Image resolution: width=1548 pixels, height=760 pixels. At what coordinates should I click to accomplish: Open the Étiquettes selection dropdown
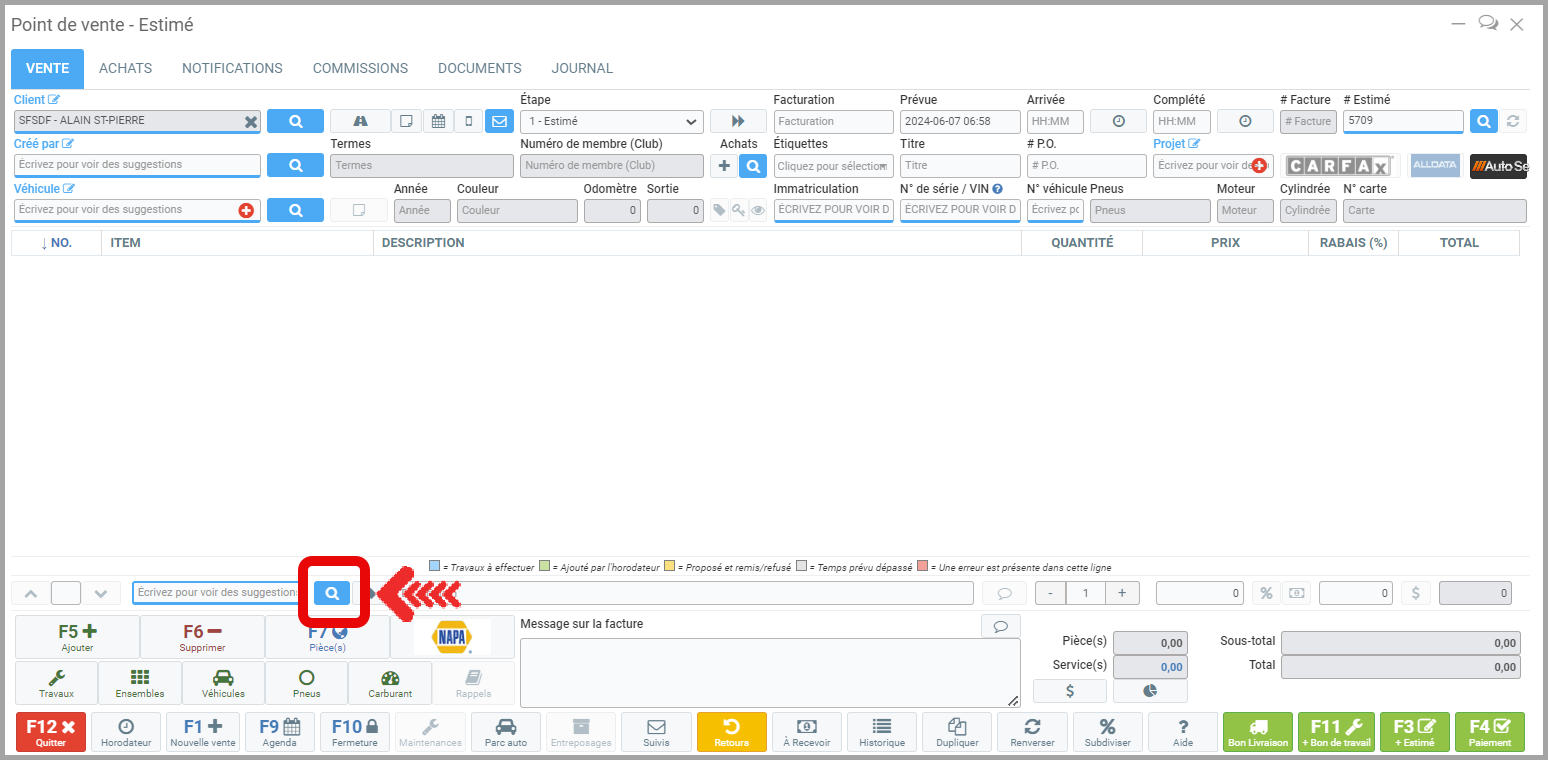[832, 166]
